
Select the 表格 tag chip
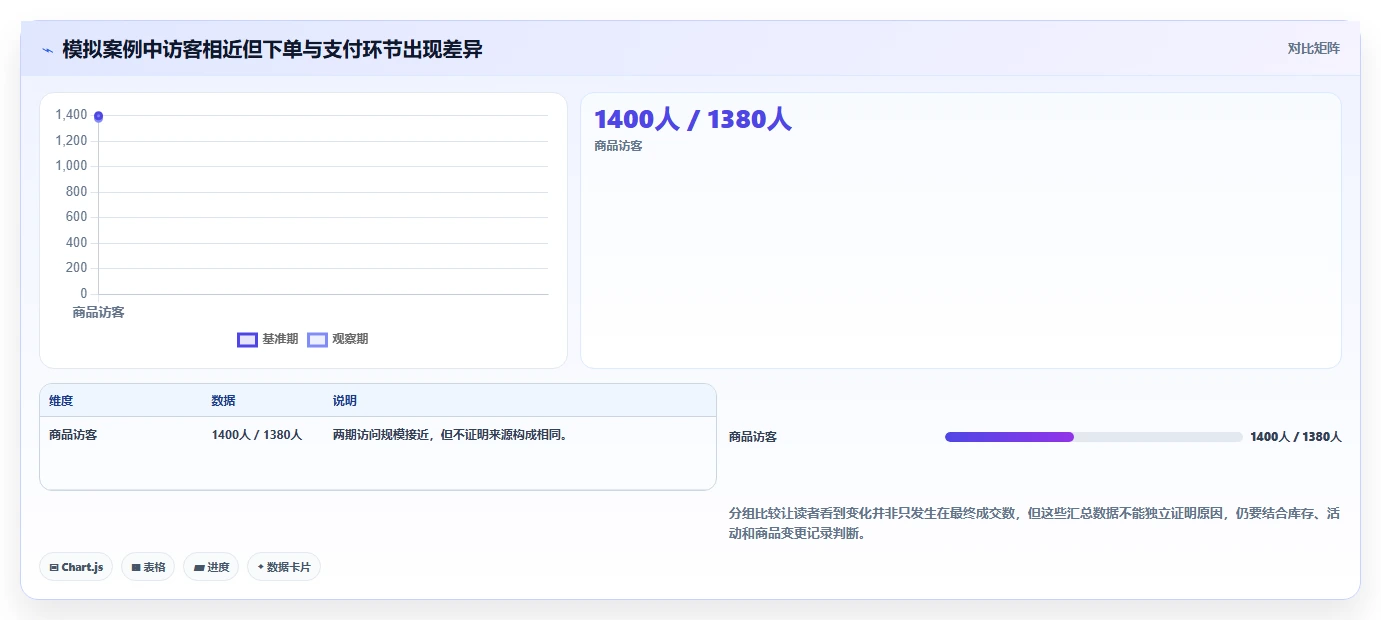pyautogui.click(x=148, y=567)
